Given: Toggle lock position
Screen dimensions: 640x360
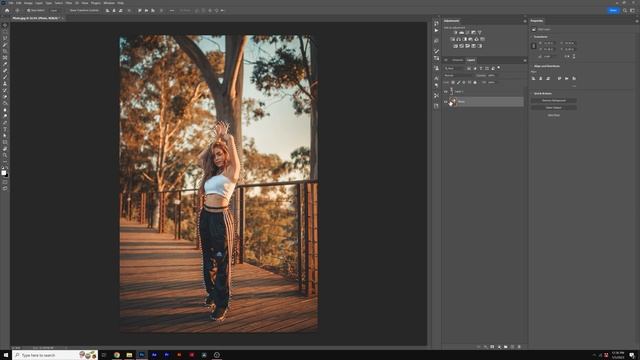Looking at the screenshot, I should point(464,82).
